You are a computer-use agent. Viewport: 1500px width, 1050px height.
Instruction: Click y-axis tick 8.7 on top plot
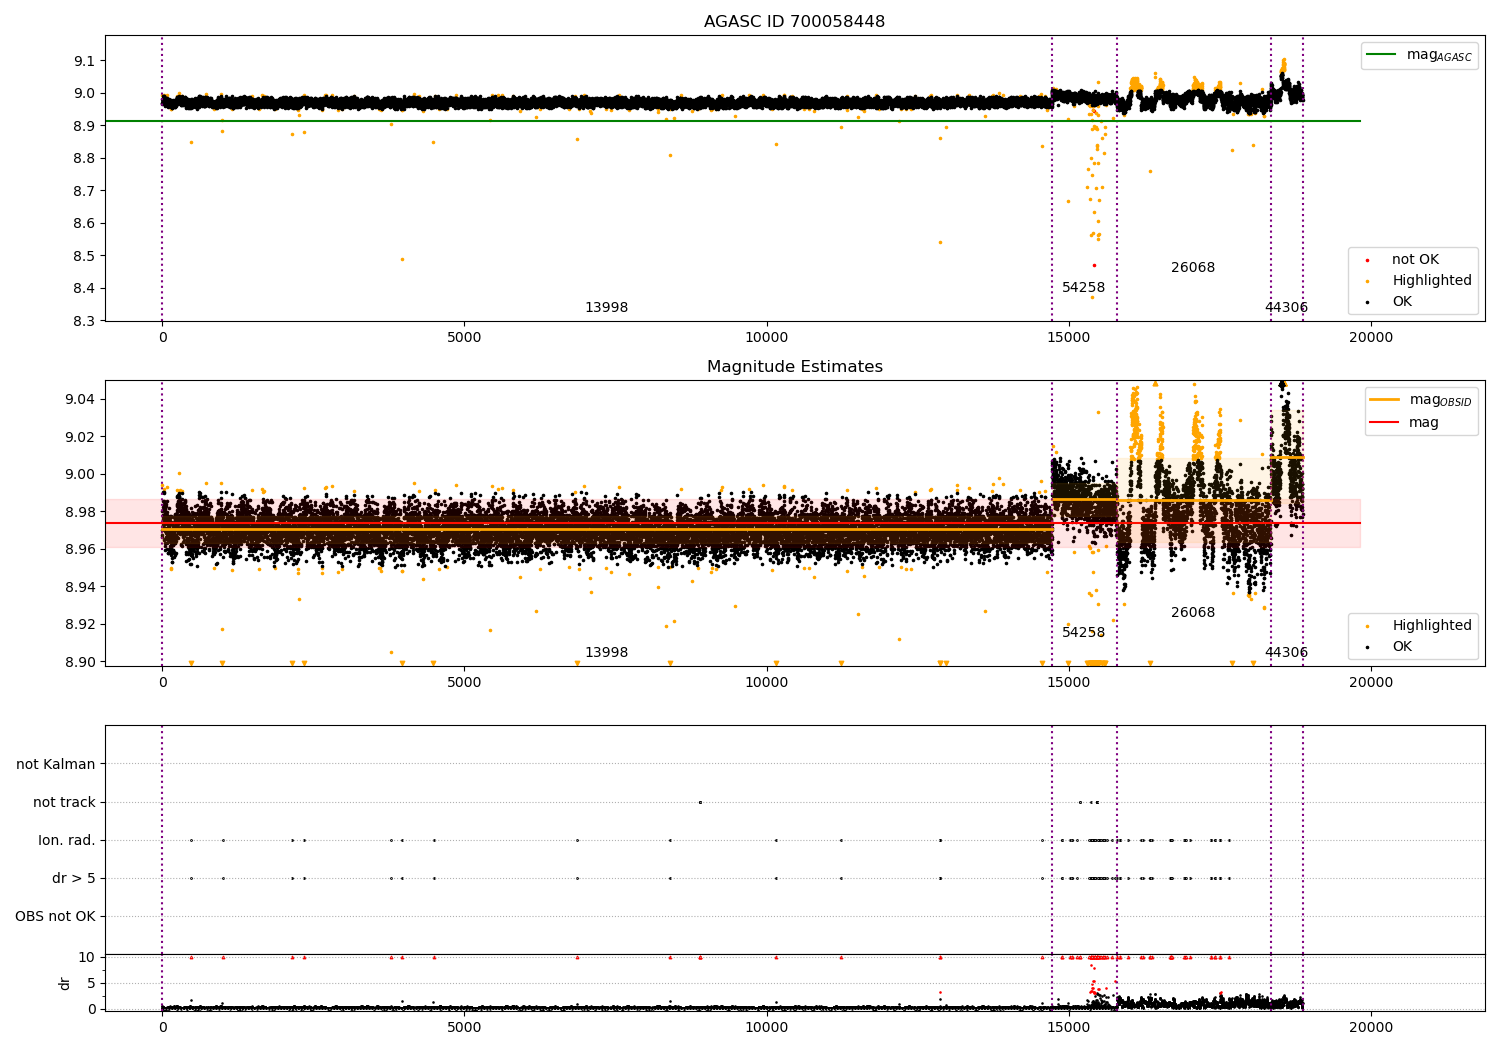84,191
